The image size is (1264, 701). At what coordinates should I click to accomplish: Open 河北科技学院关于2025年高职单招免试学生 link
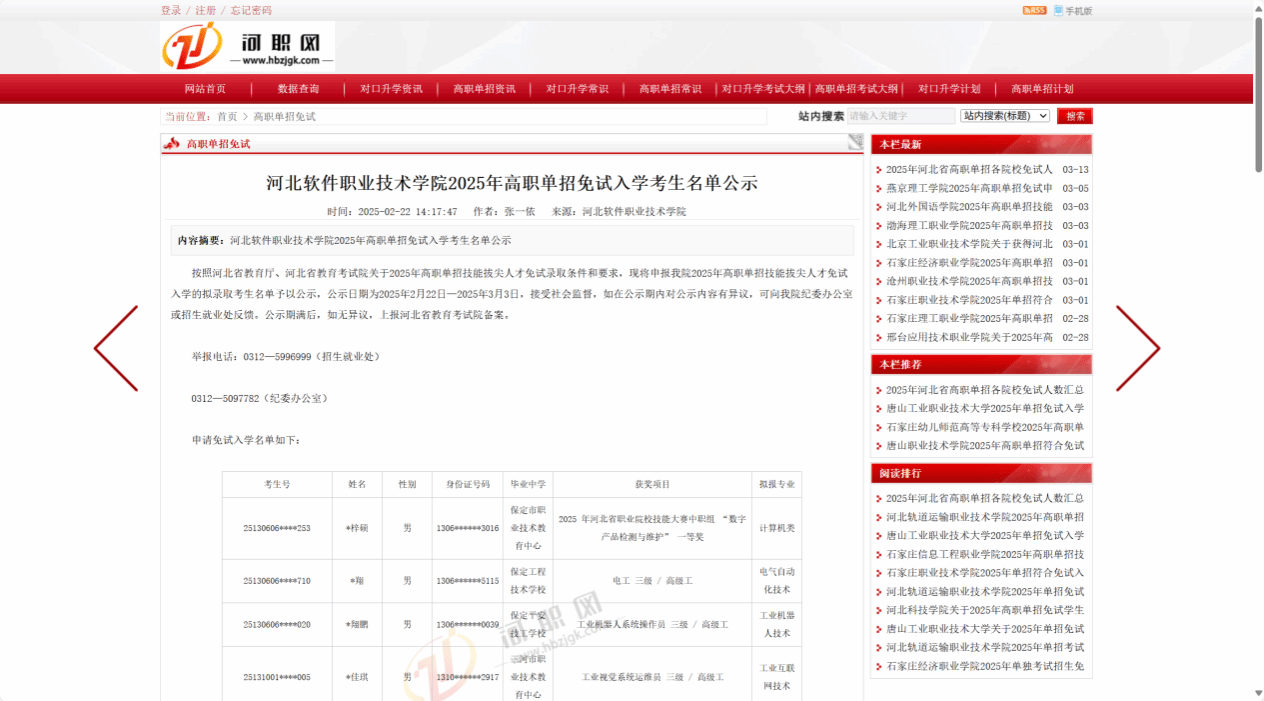[x=985, y=610]
